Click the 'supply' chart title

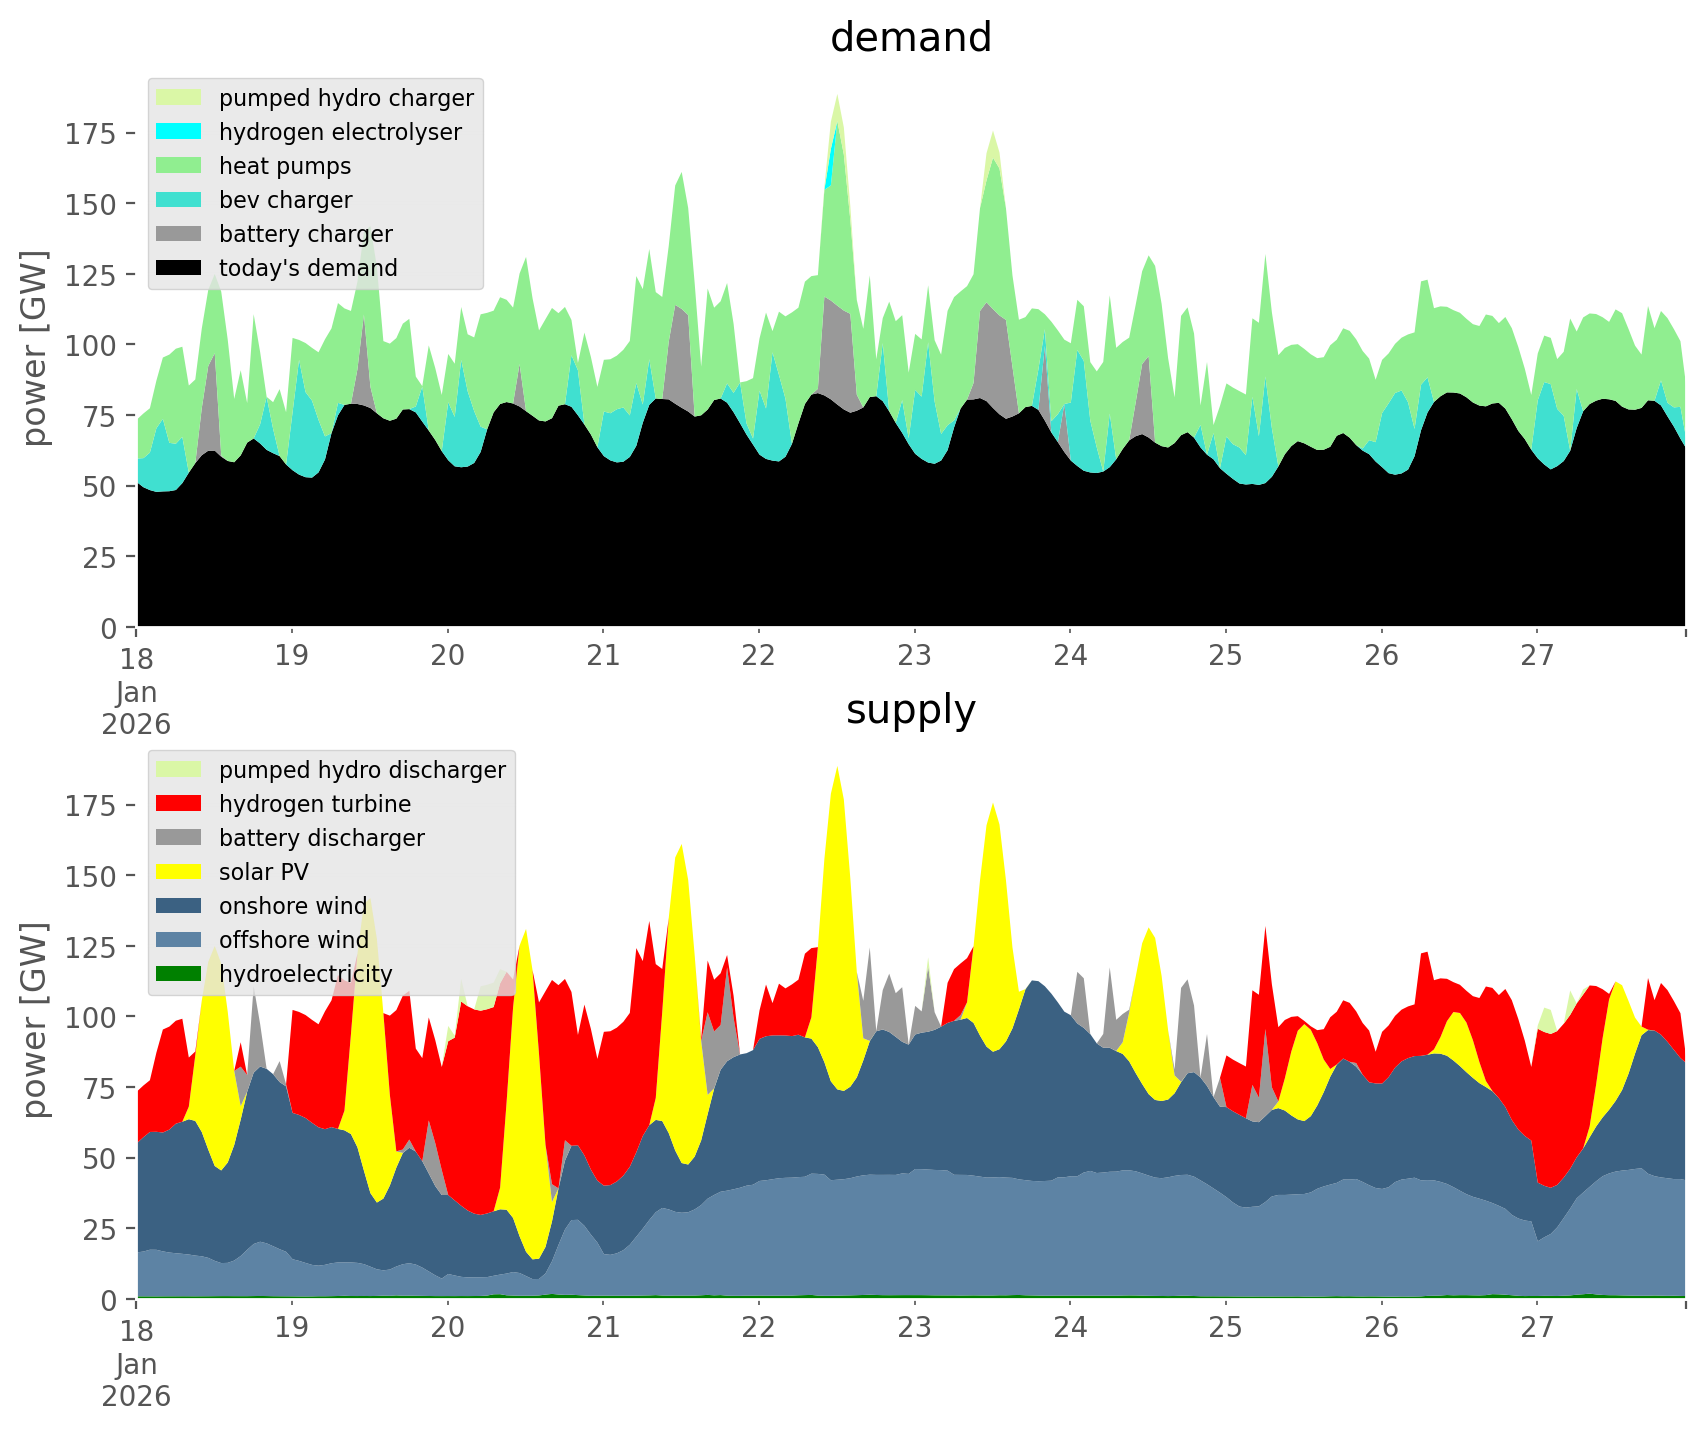911,710
